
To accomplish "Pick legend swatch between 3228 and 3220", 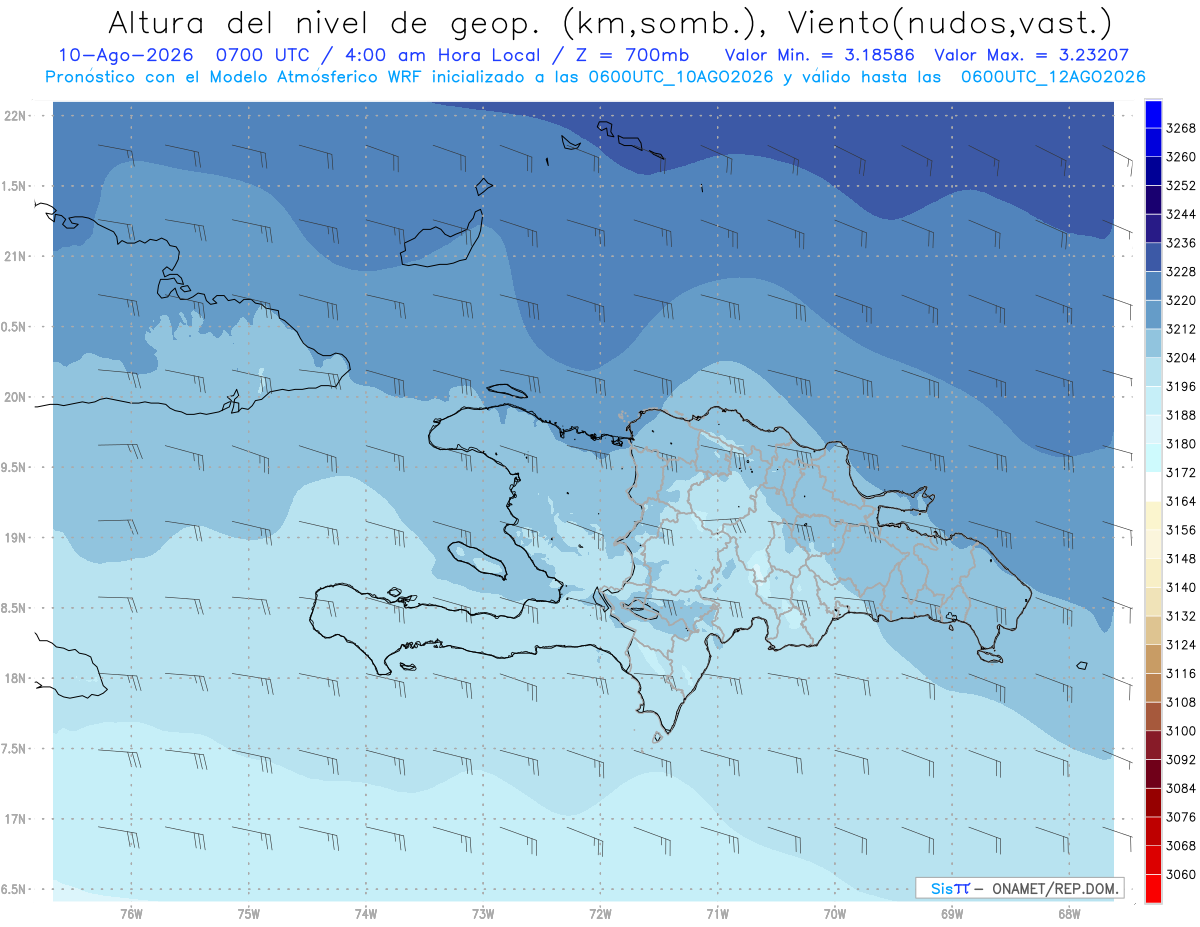I will (x=1153, y=286).
